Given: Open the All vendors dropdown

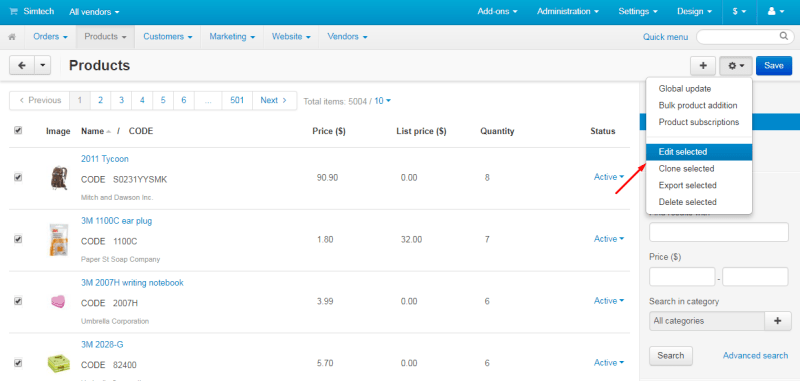Looking at the screenshot, I should tap(94, 11).
